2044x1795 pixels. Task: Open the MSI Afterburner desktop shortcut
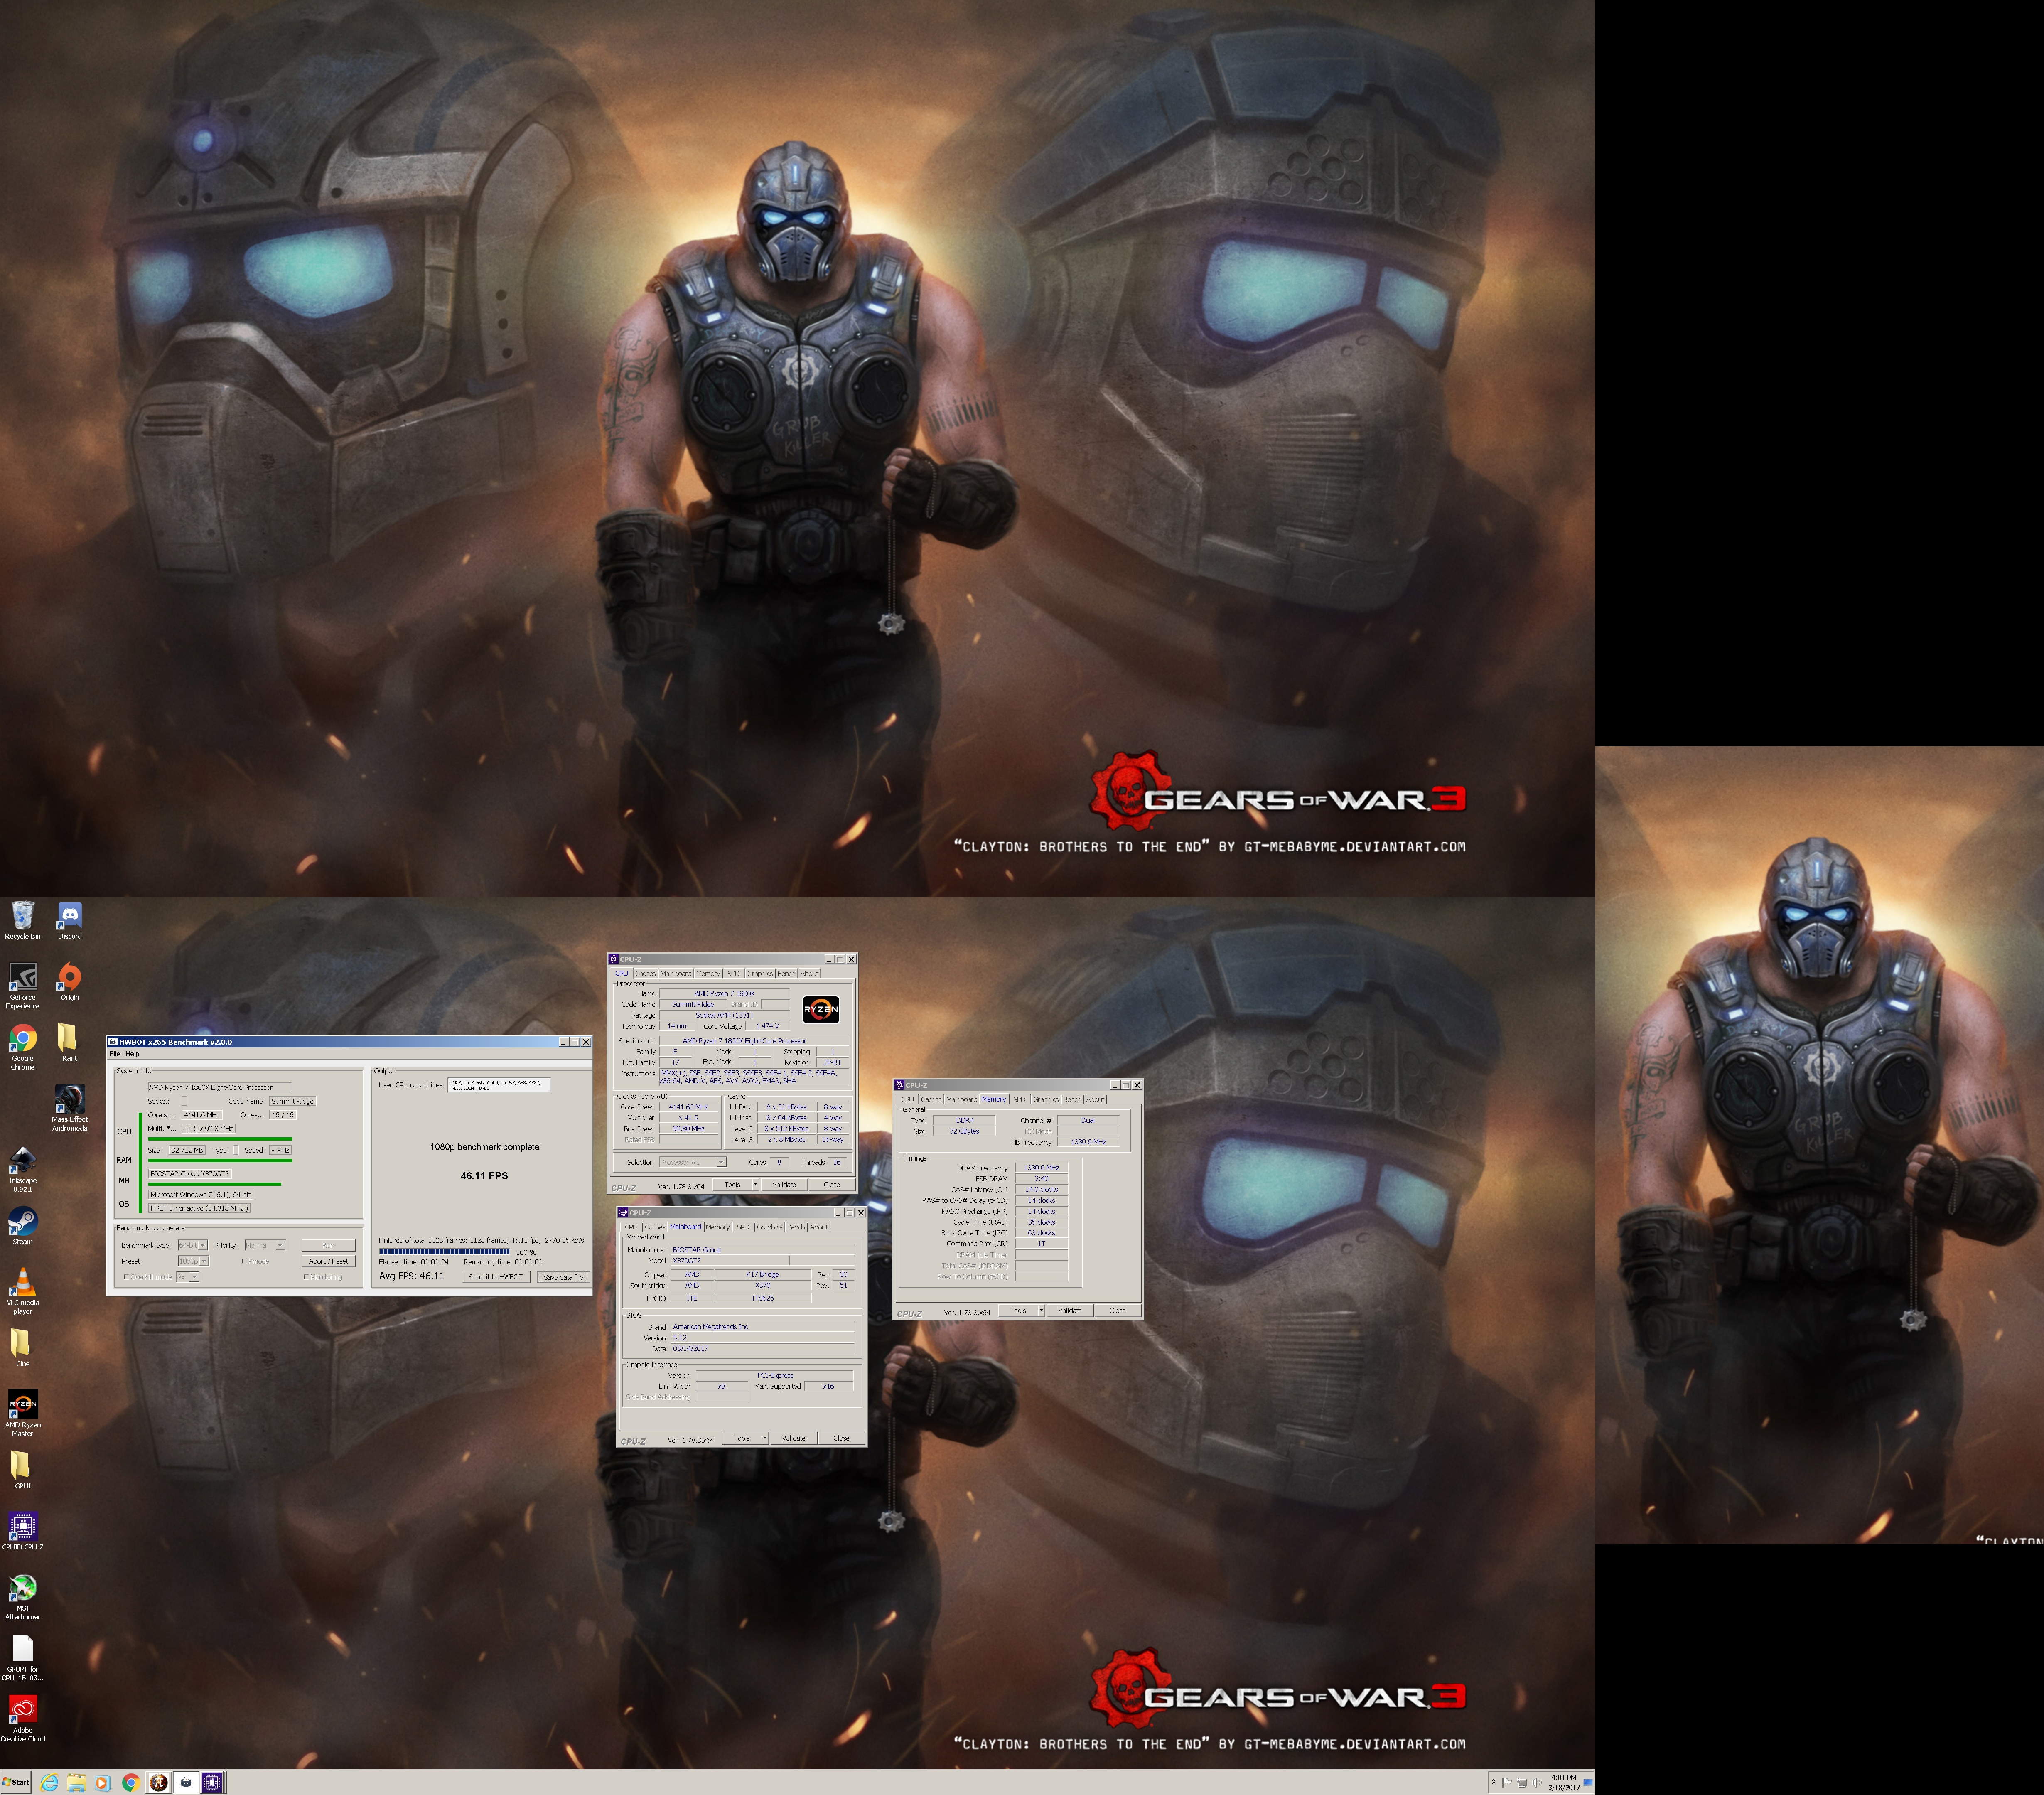point(23,1596)
